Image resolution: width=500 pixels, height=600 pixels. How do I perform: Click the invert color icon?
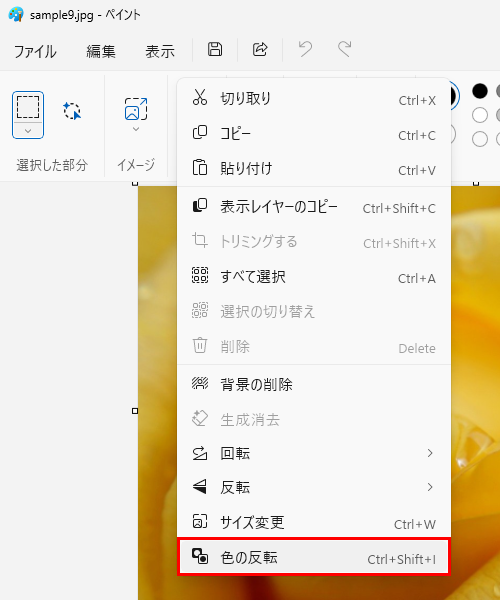coord(200,556)
